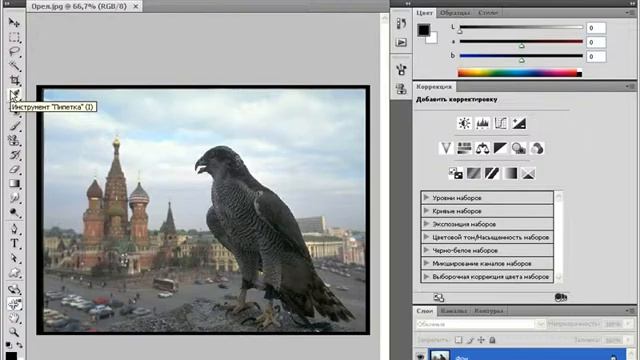Click the color spectrum ramp bar
The image size is (640, 360).
(520, 73)
